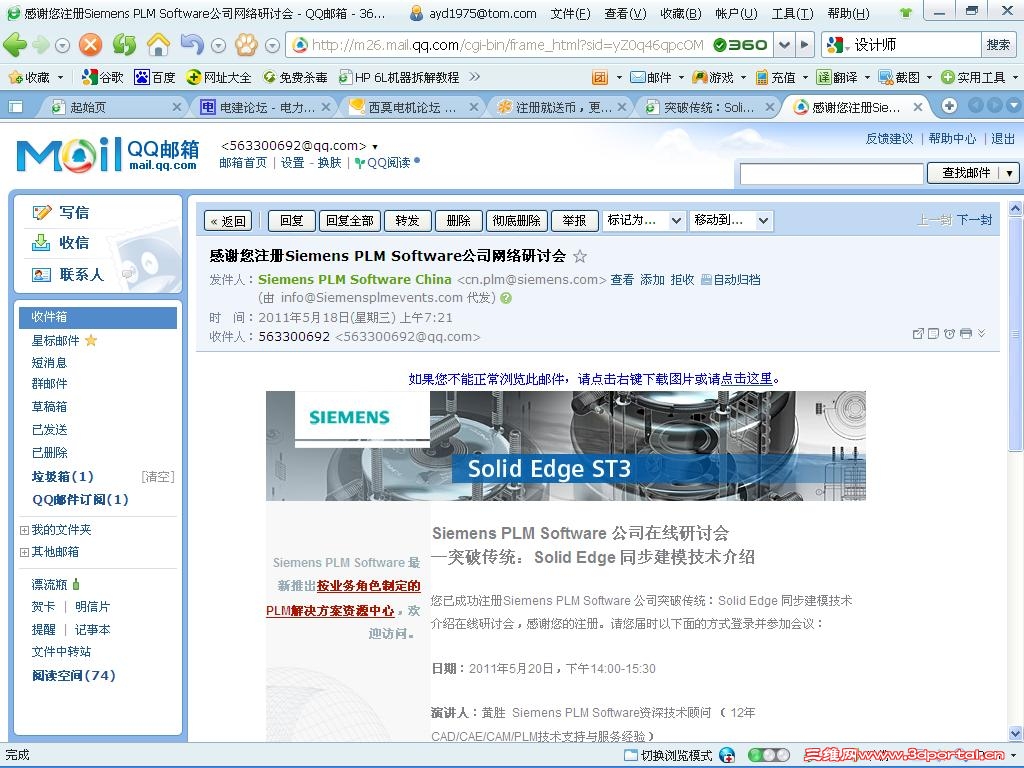Click the alarm reminder icon in email header
The height and width of the screenshot is (768, 1024).
tap(950, 334)
